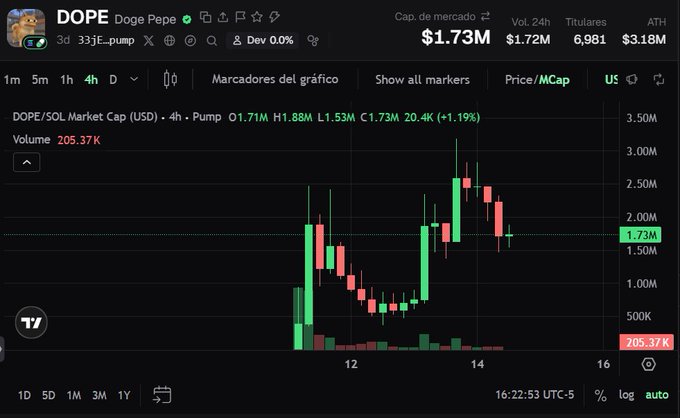
Task: Click the 205.37K volume label on axis
Action: [x=647, y=342]
